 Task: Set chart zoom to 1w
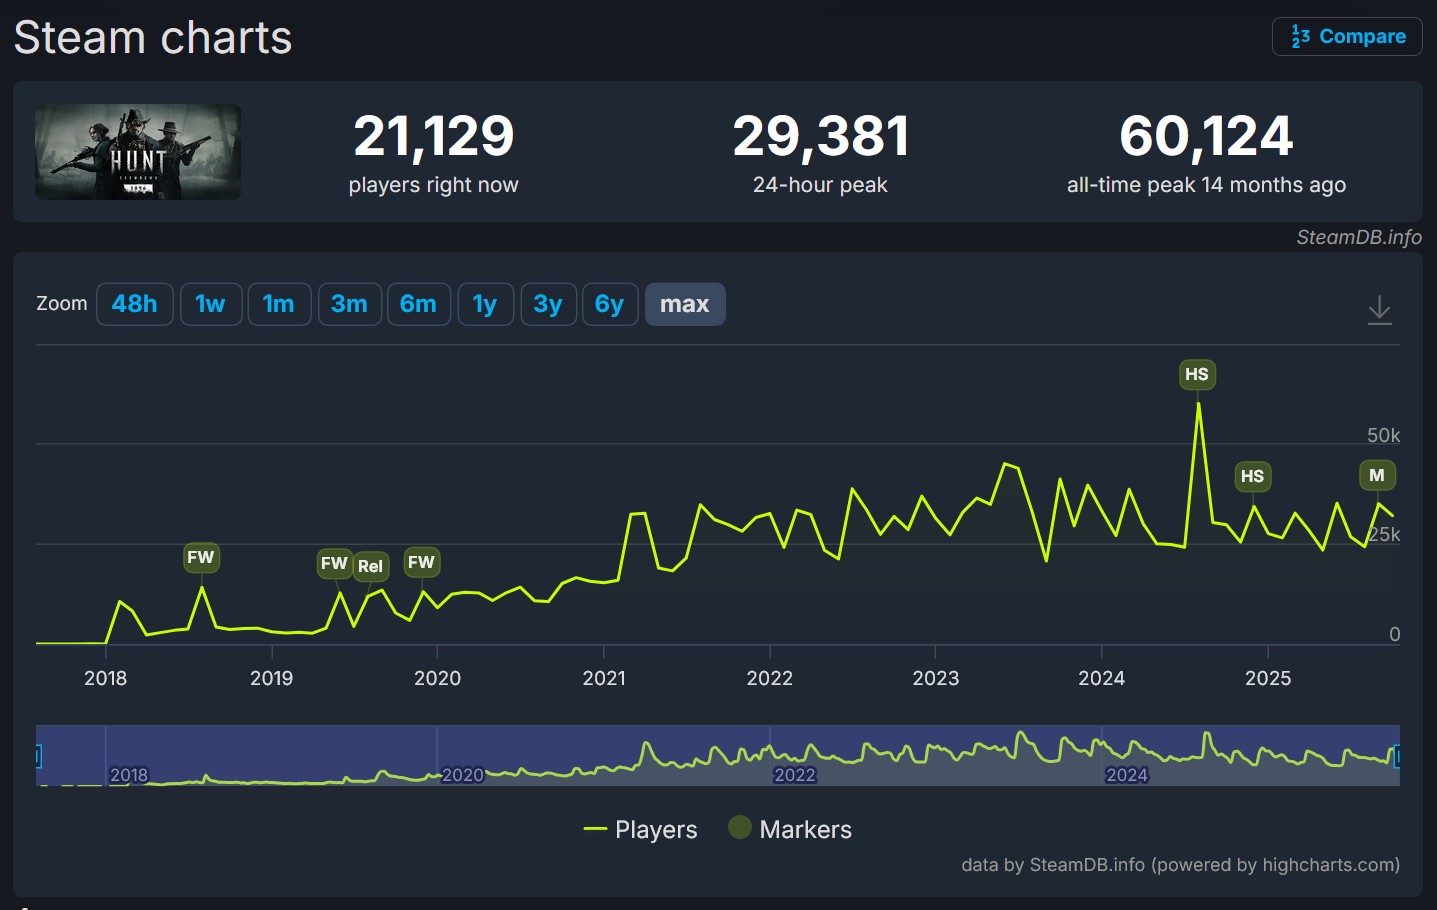point(210,304)
